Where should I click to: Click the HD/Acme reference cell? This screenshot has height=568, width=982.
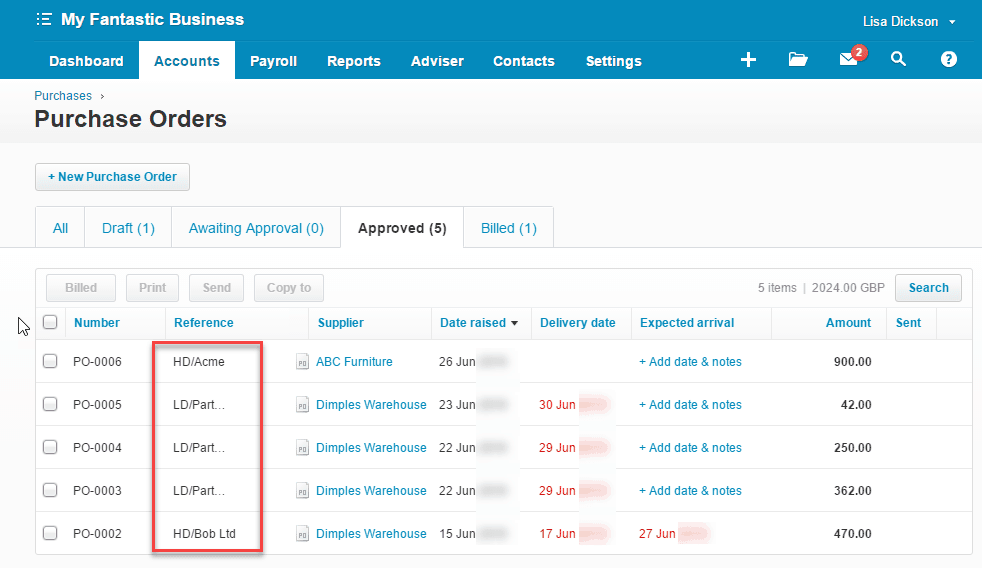(199, 362)
